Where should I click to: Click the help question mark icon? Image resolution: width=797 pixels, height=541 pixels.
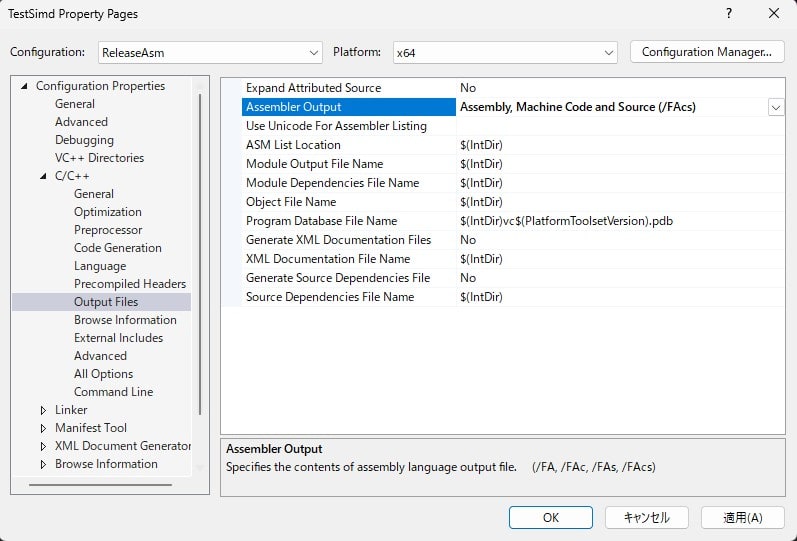pos(728,14)
